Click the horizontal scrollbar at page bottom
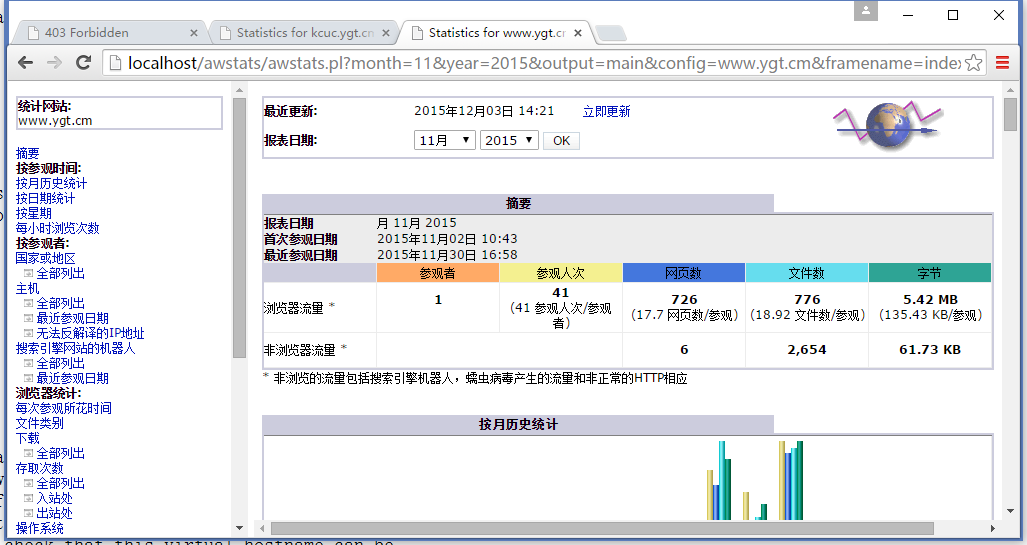Image resolution: width=1027 pixels, height=545 pixels. point(600,528)
